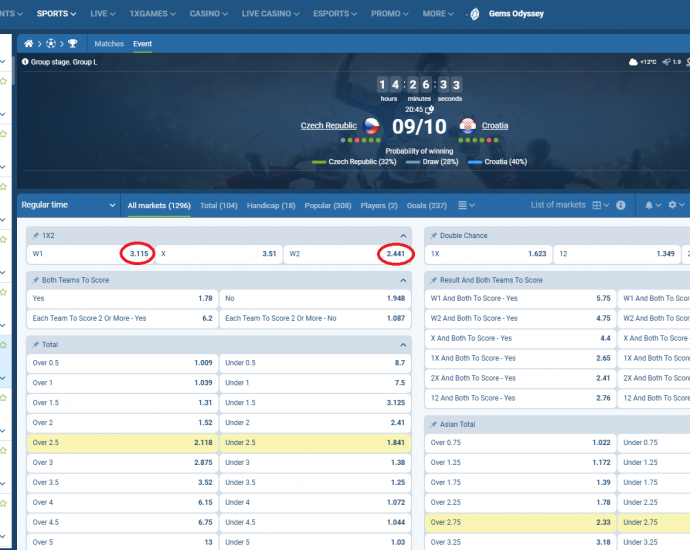Collapse the 1X2 market section

[403, 236]
